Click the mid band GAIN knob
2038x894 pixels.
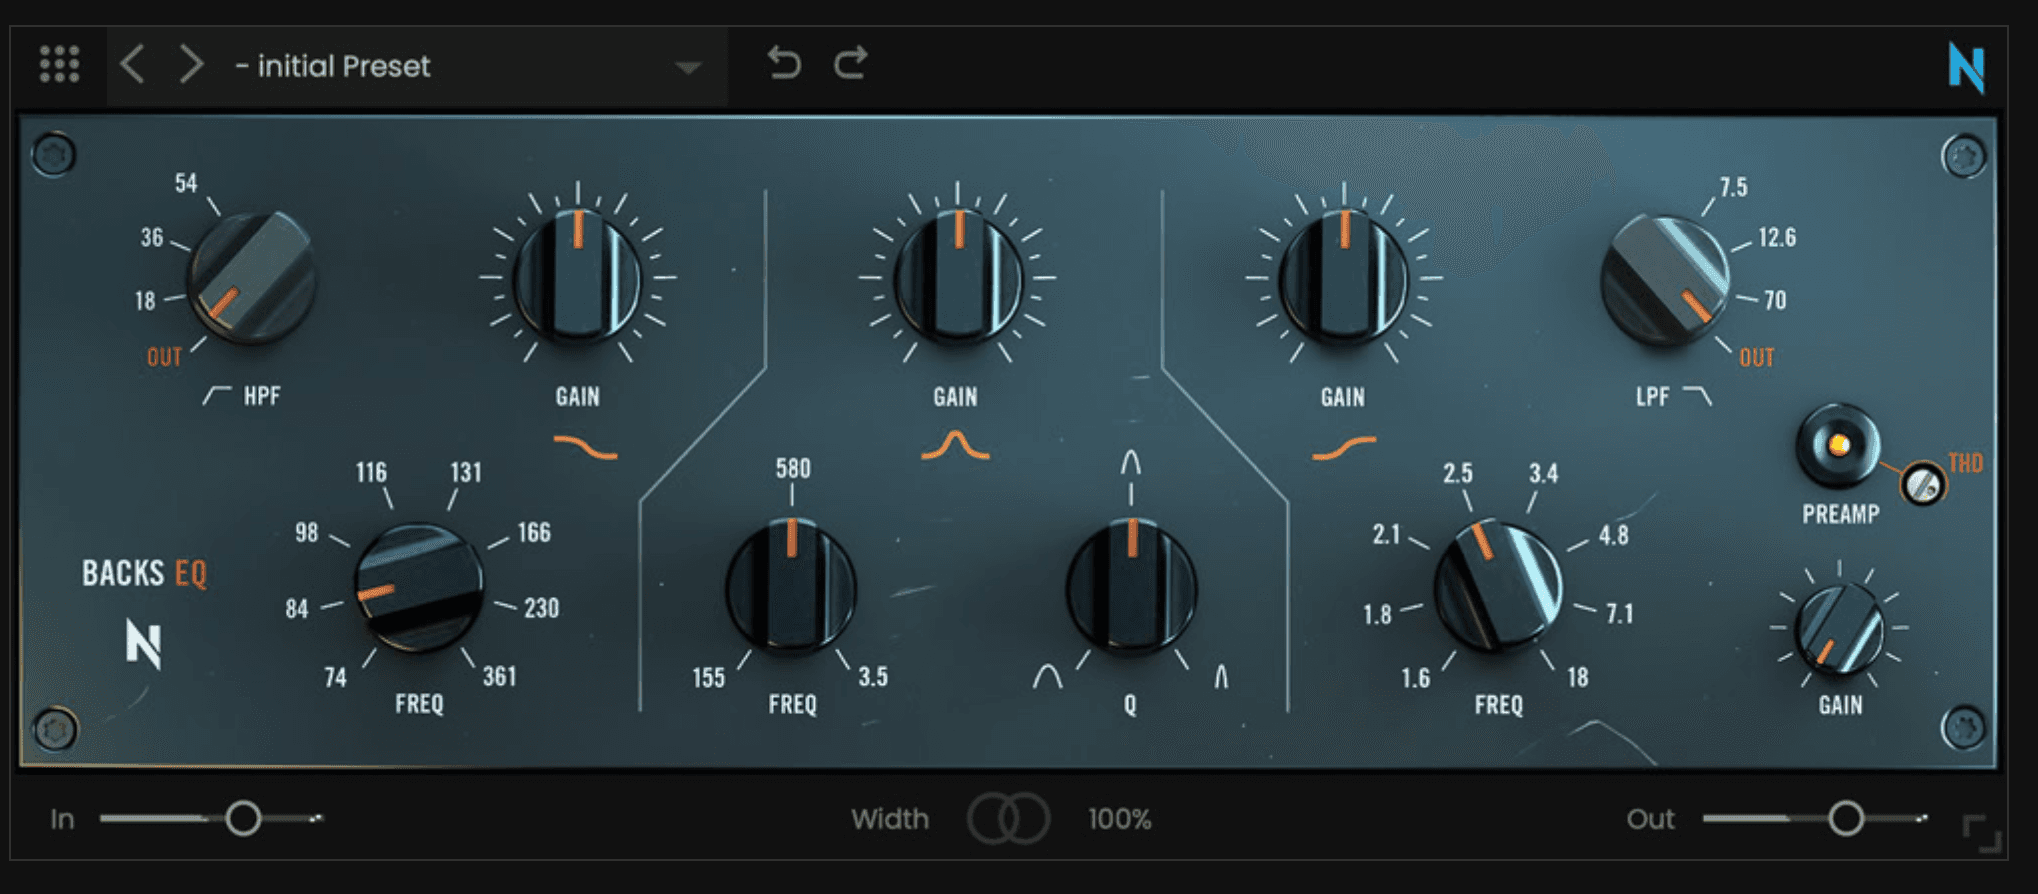(957, 278)
